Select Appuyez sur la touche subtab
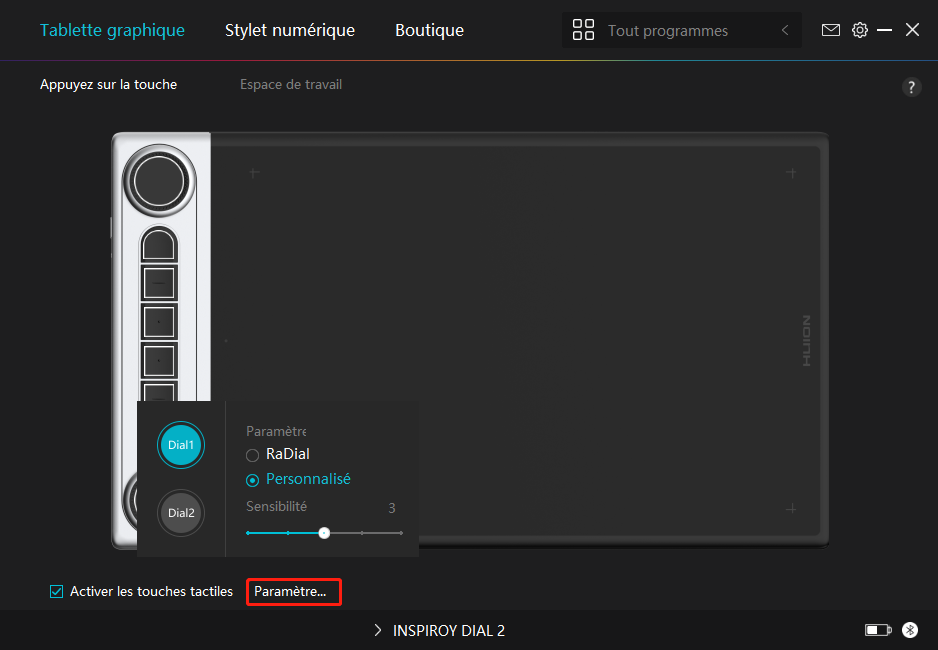 [x=108, y=84]
